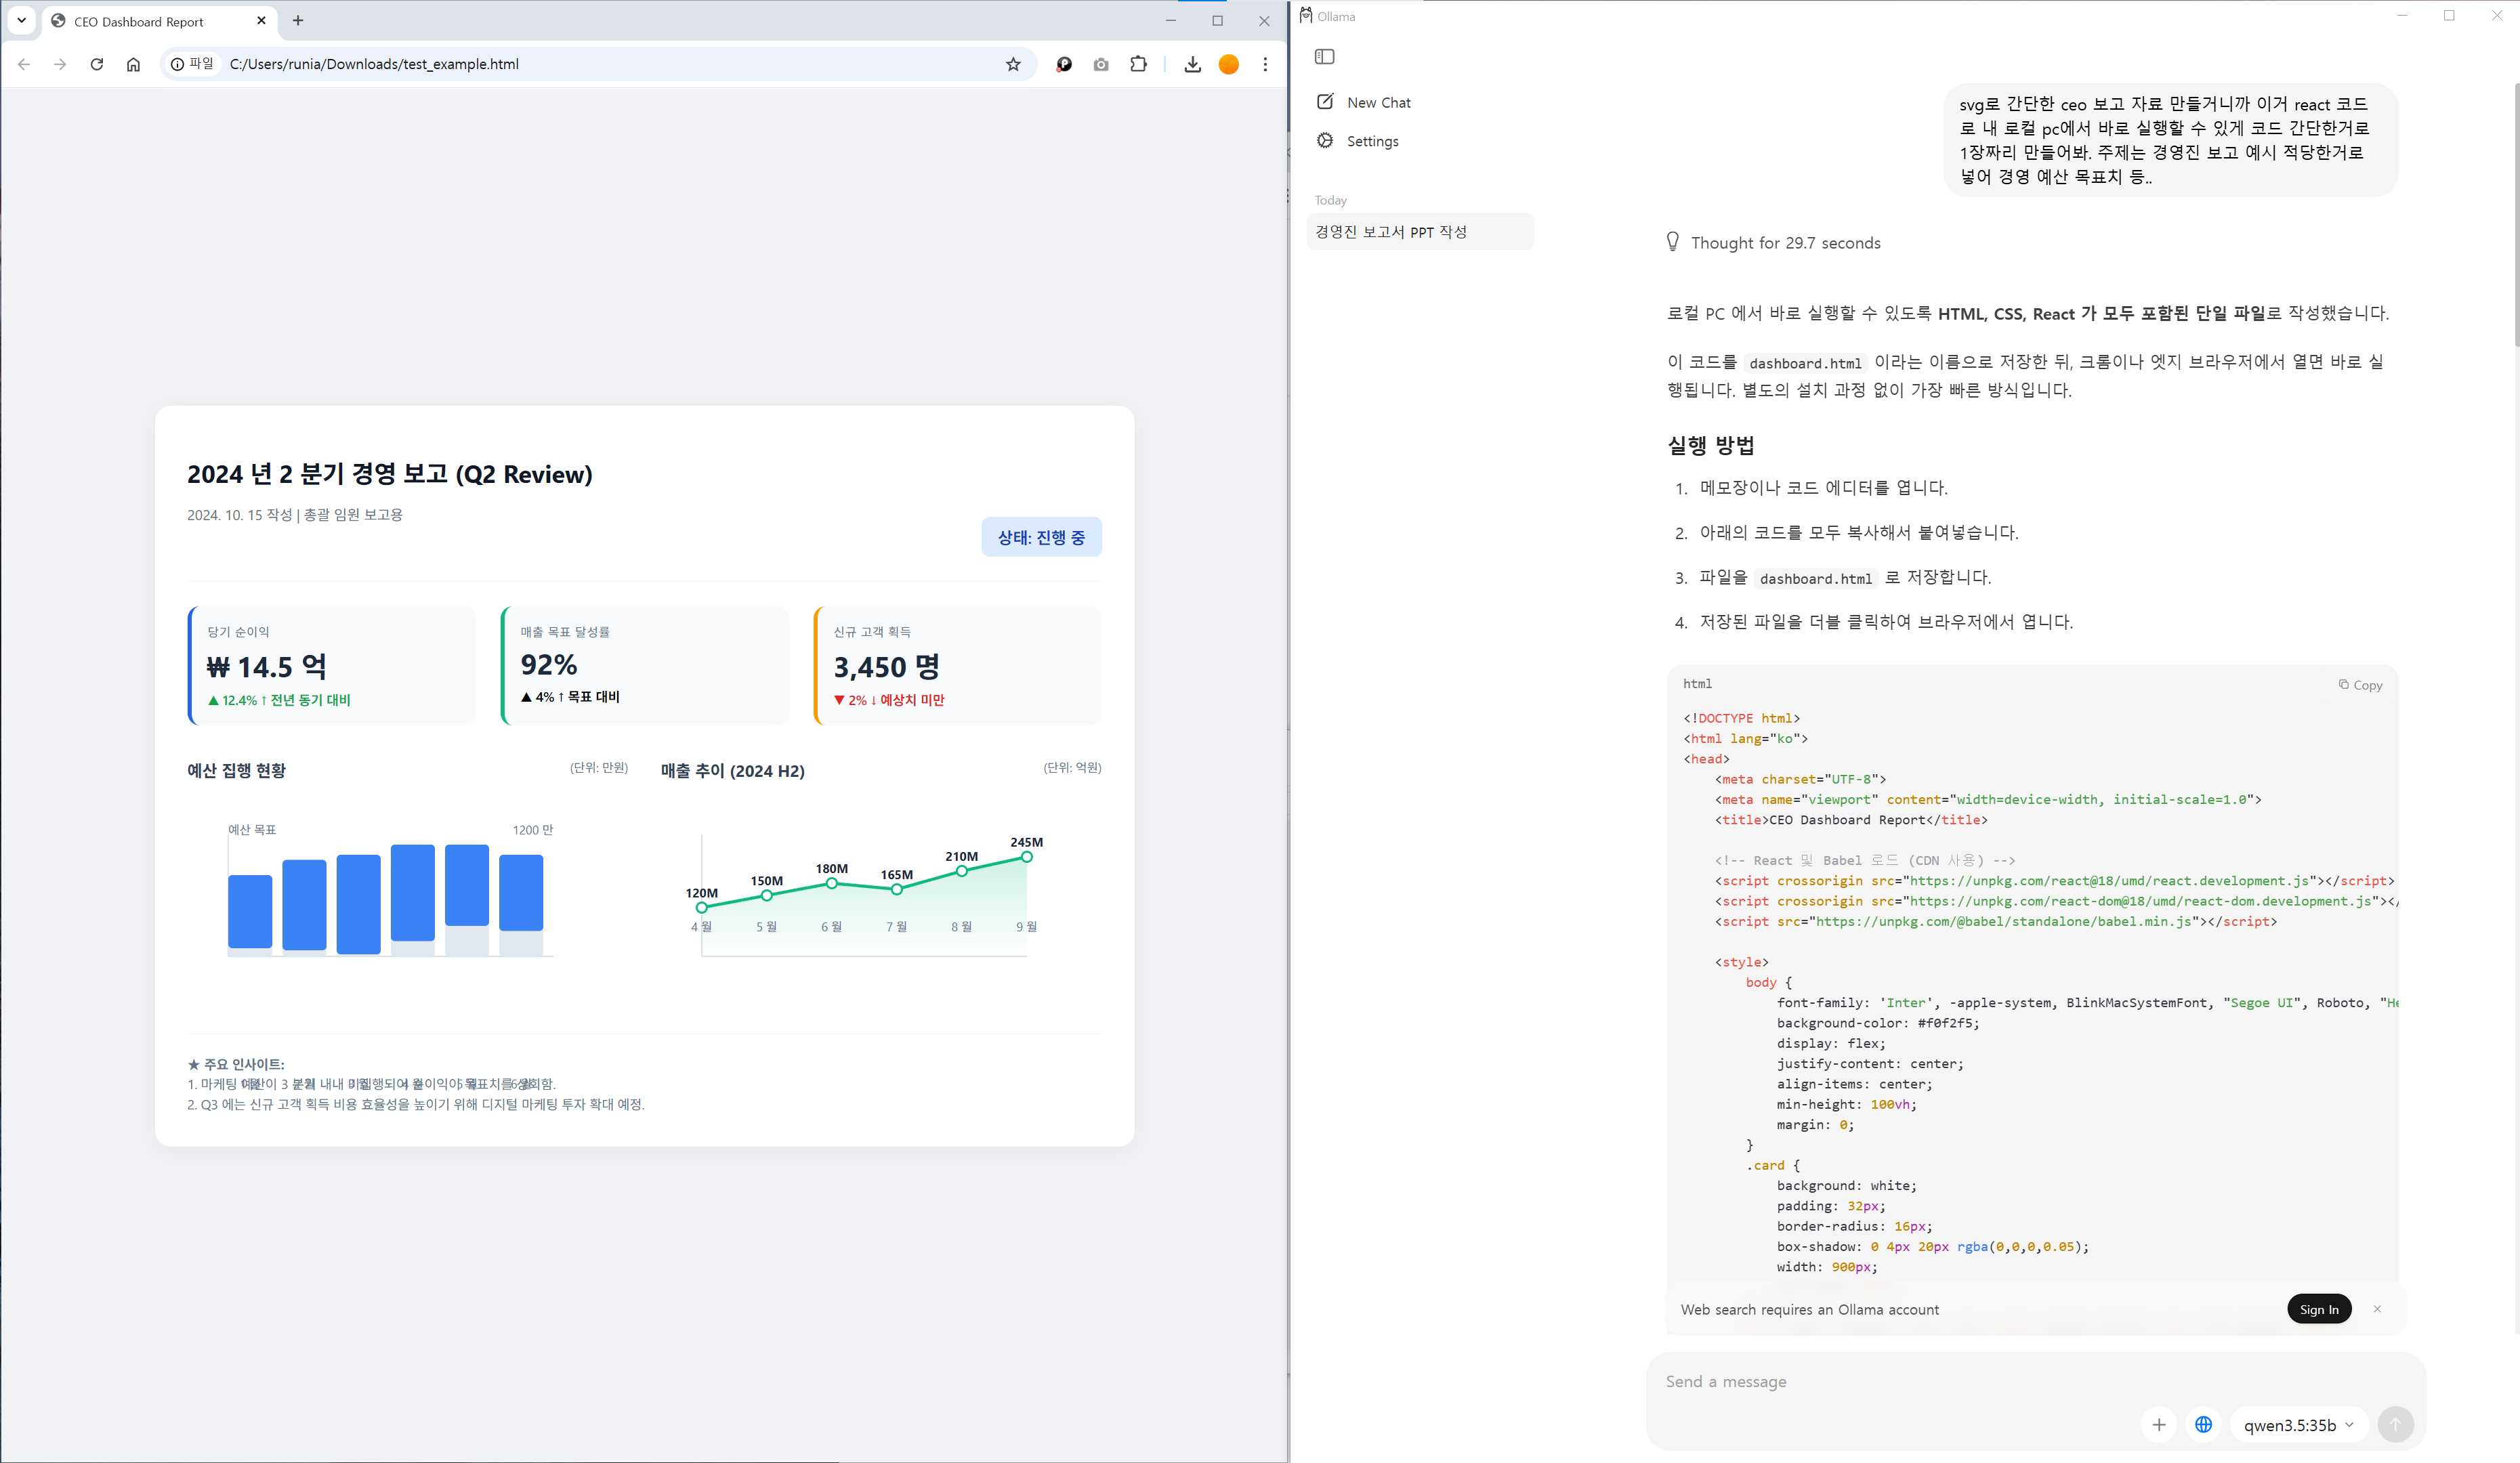Open the extensions puzzle icon
2520x1463 pixels.
1138,64
